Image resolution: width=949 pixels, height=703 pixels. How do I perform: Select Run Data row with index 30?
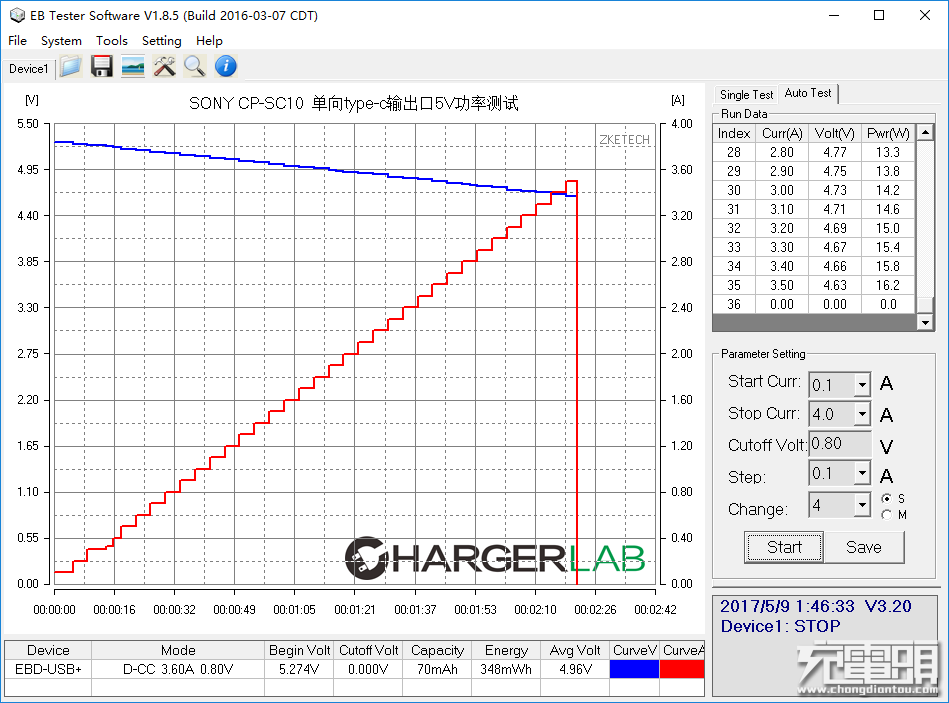pyautogui.click(x=814, y=190)
